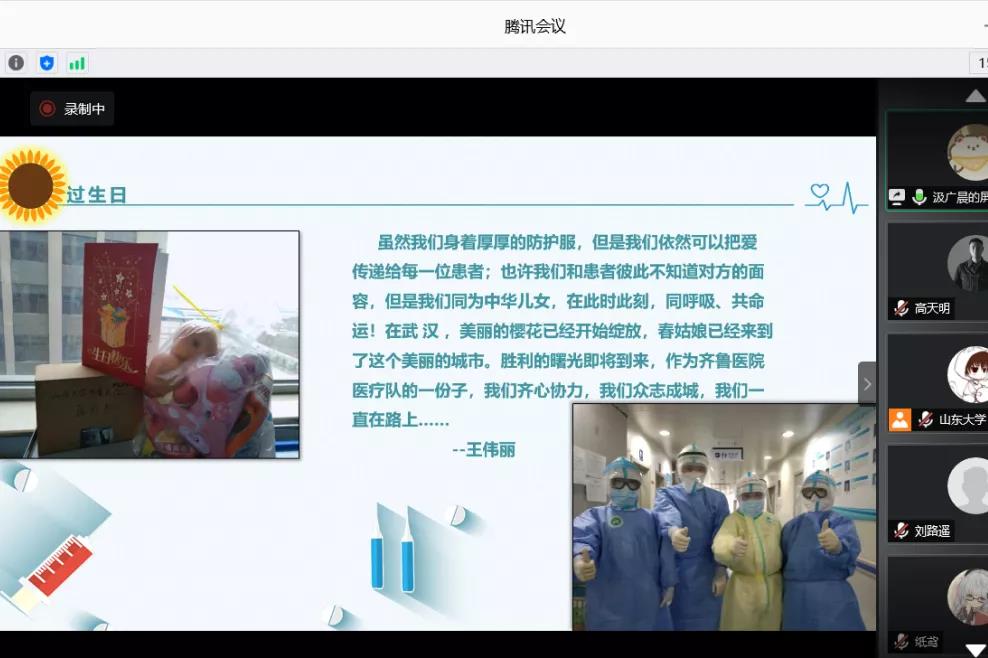Image resolution: width=988 pixels, height=658 pixels.
Task: Click the 腾讯会议 window title
Action: tap(535, 27)
